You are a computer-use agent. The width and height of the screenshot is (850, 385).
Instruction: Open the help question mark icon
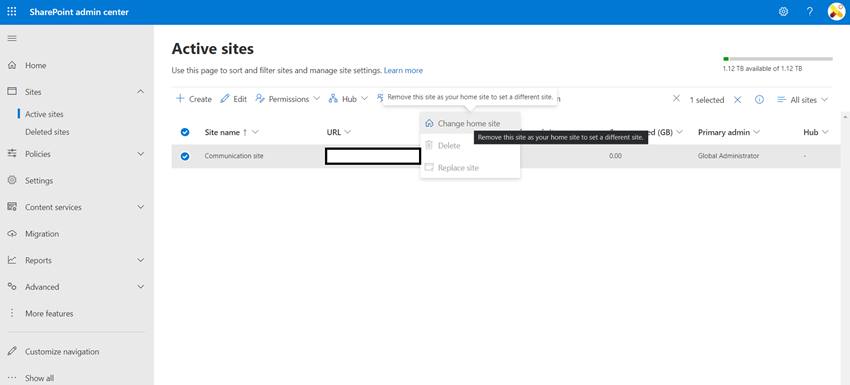[x=810, y=12]
